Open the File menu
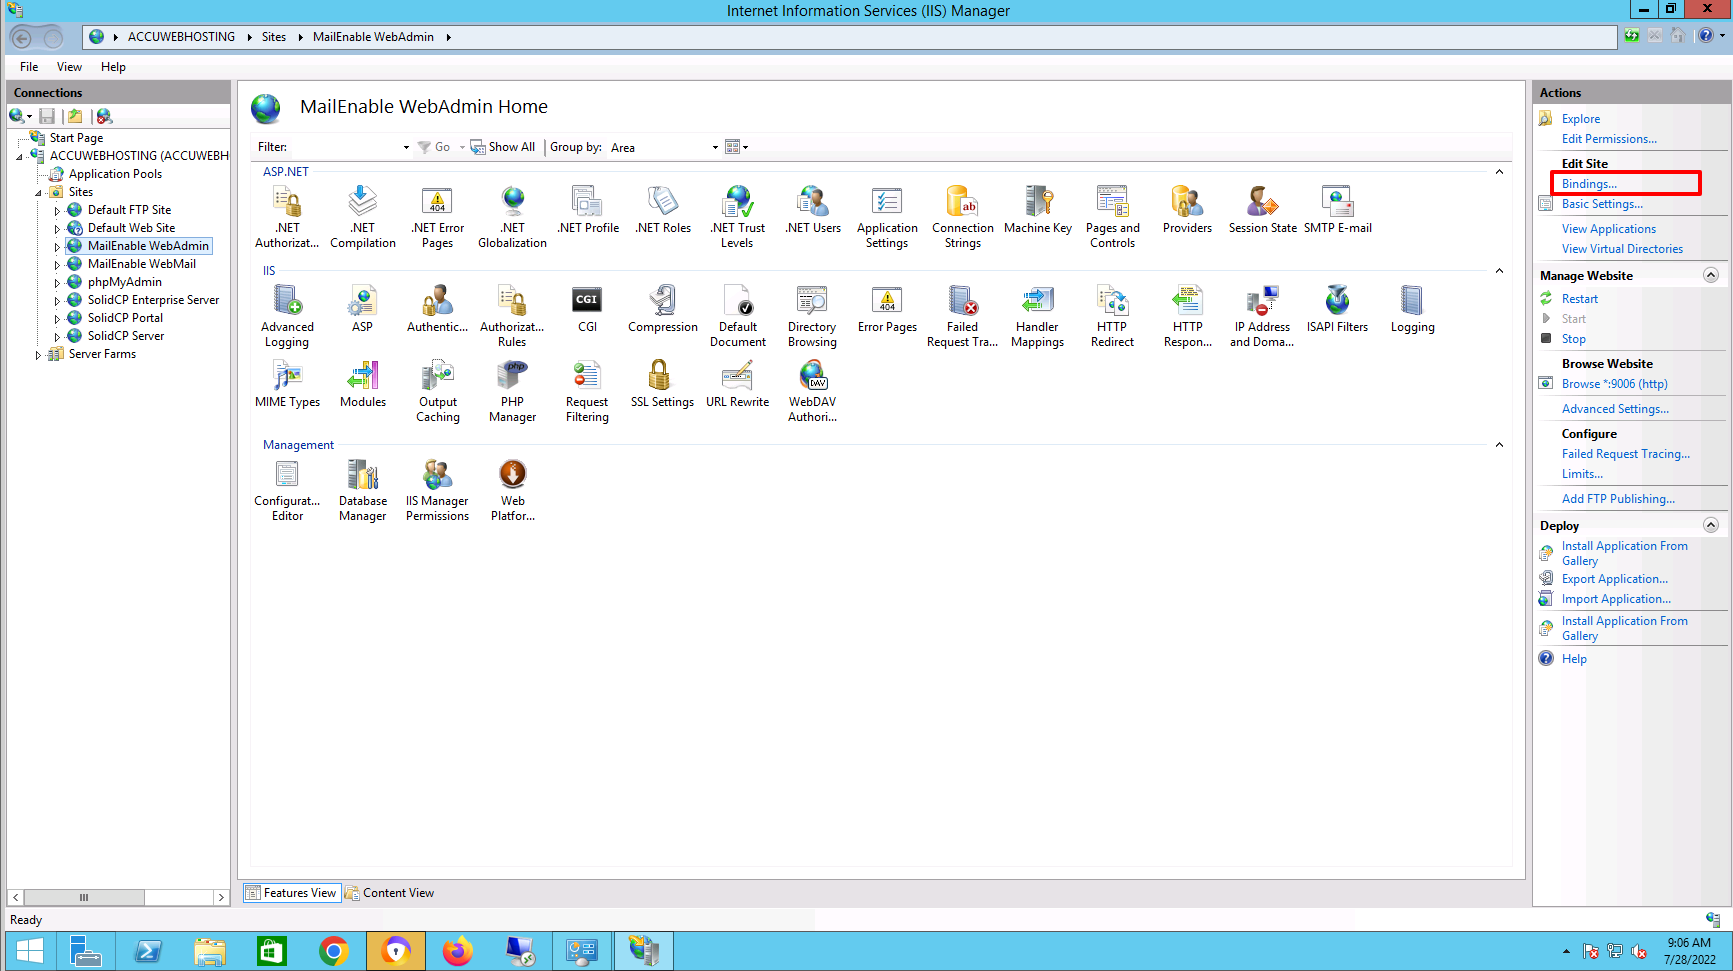The height and width of the screenshot is (971, 1733). [x=29, y=67]
